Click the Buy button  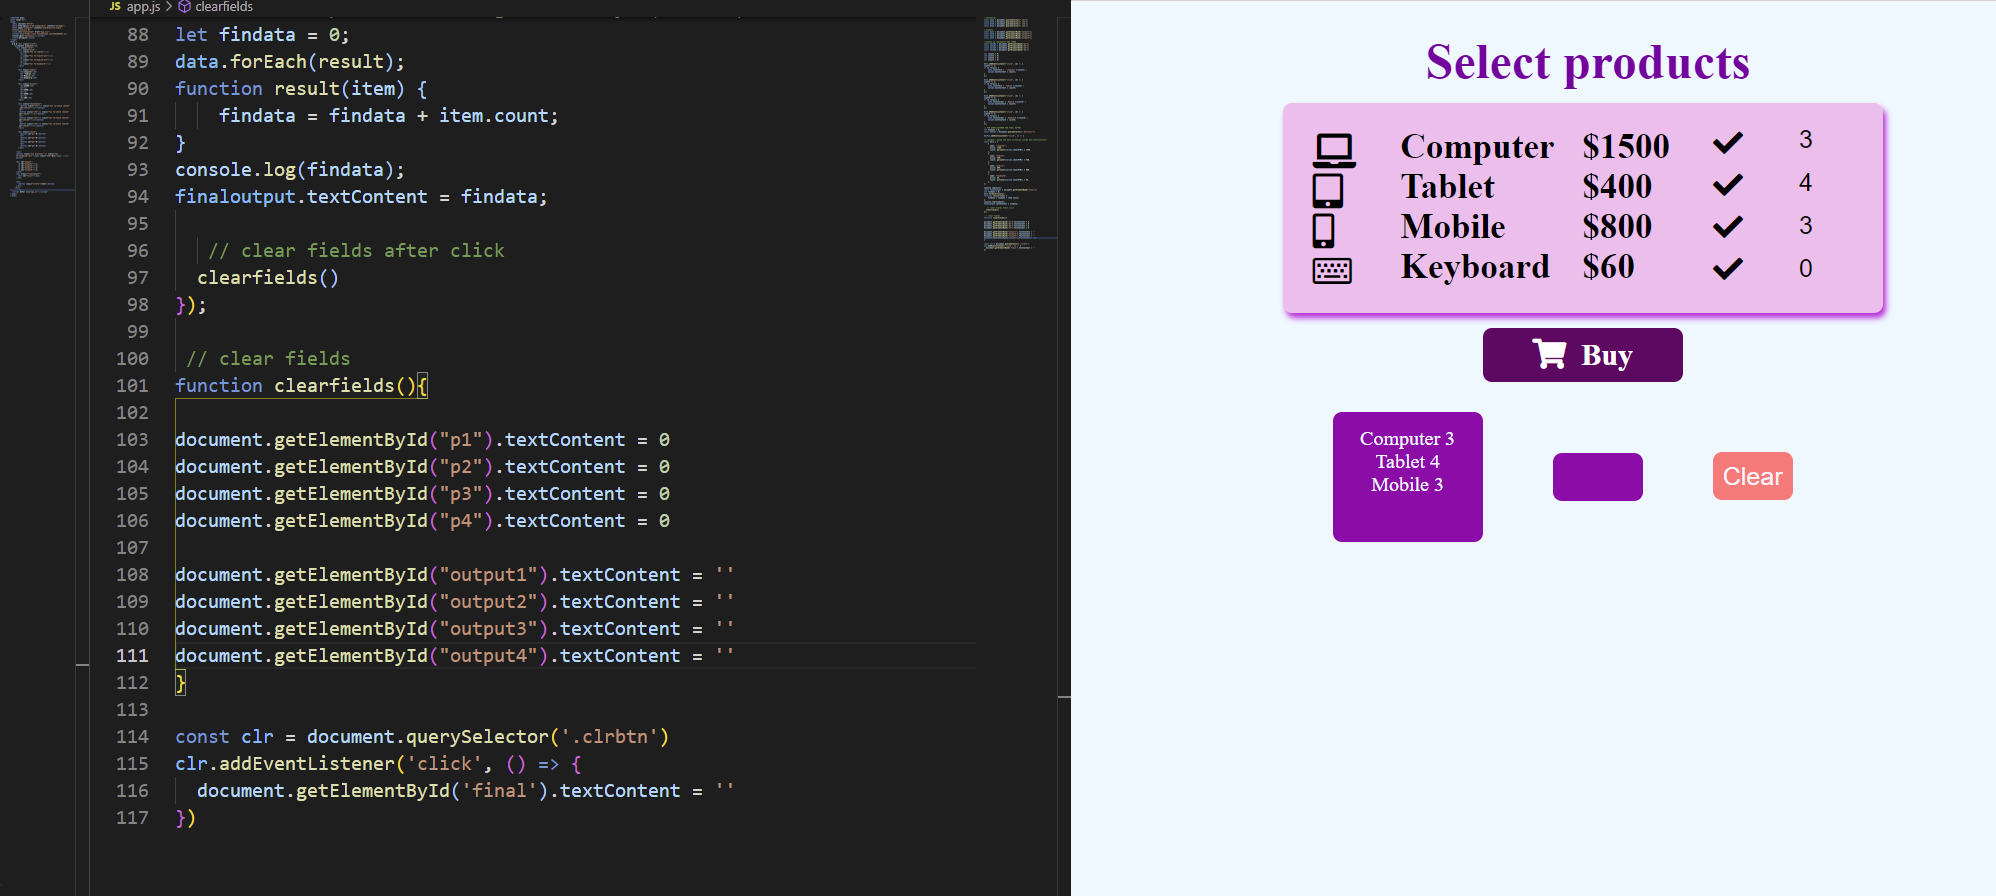pos(1582,355)
